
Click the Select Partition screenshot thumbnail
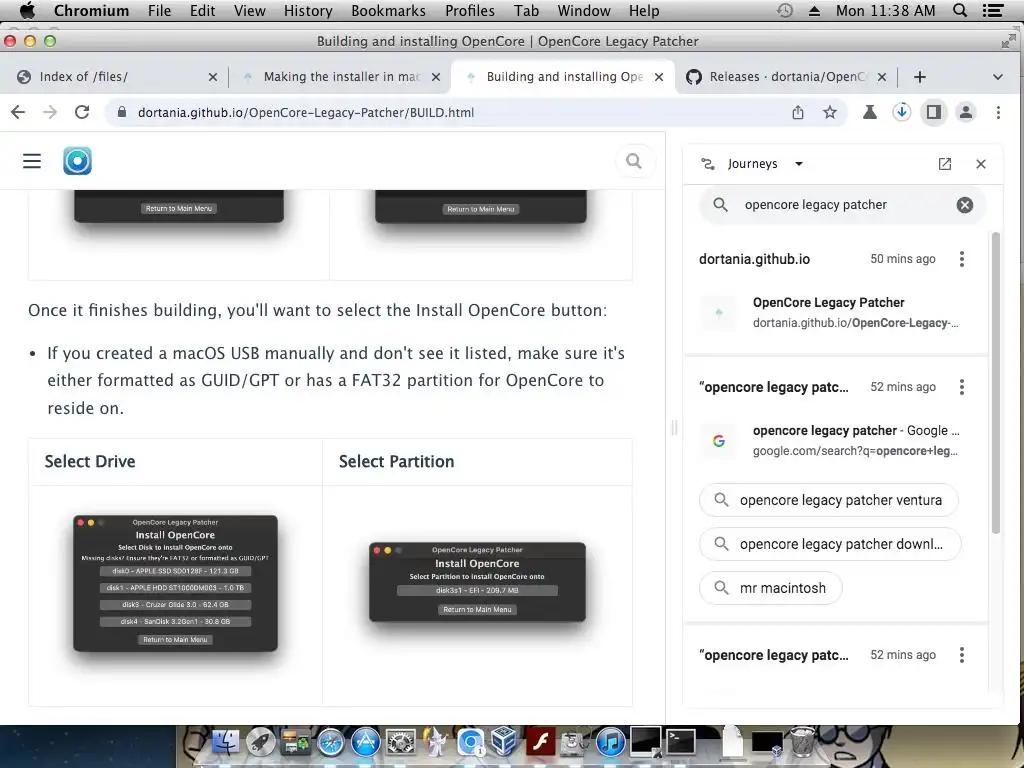[477, 581]
